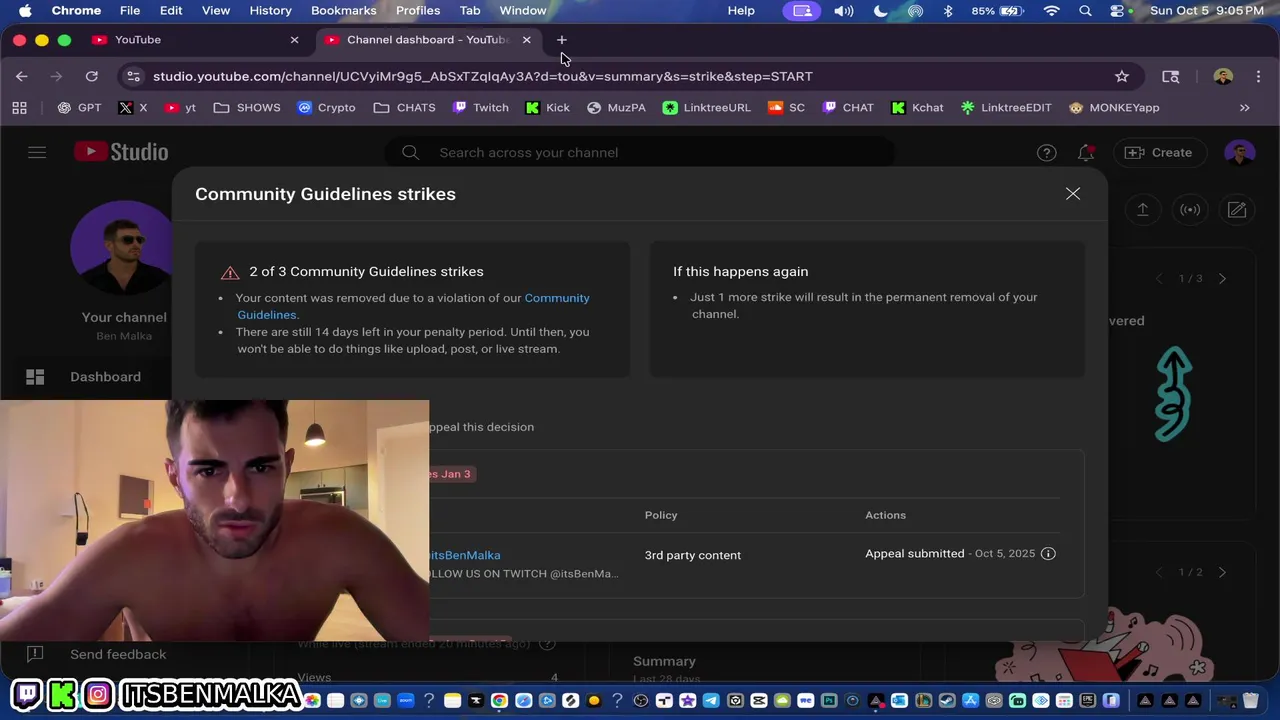Open Spotlight search in menu bar
This screenshot has width=1280, height=720.
tap(1085, 11)
